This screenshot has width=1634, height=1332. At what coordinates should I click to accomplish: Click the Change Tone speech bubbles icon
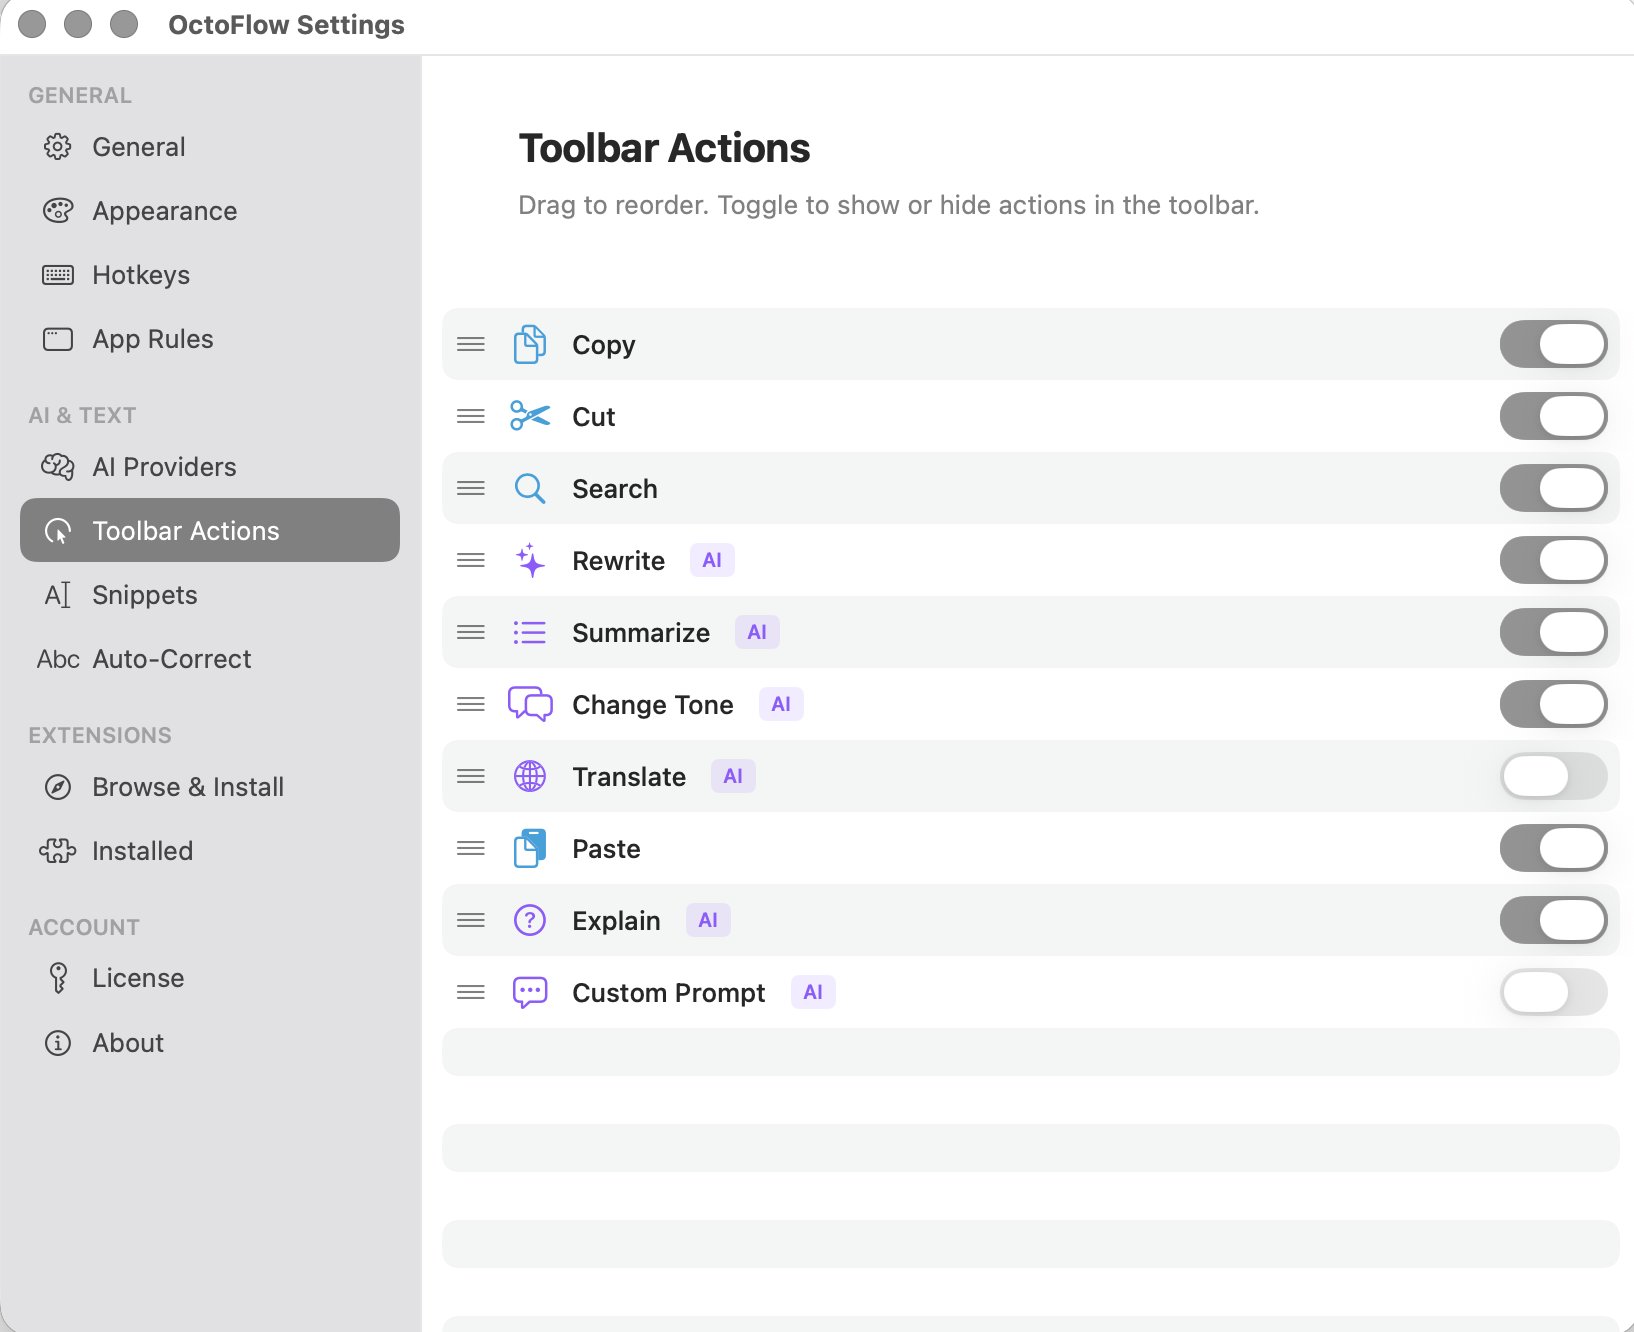click(530, 704)
